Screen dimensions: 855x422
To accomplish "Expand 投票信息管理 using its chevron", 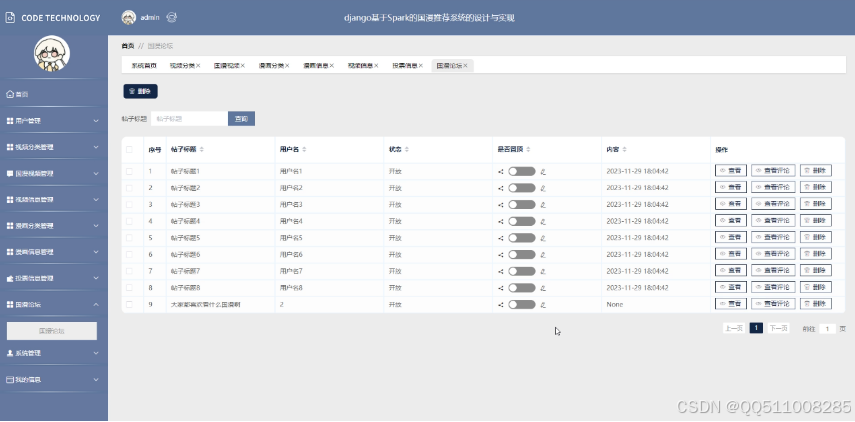I will [x=96, y=279].
